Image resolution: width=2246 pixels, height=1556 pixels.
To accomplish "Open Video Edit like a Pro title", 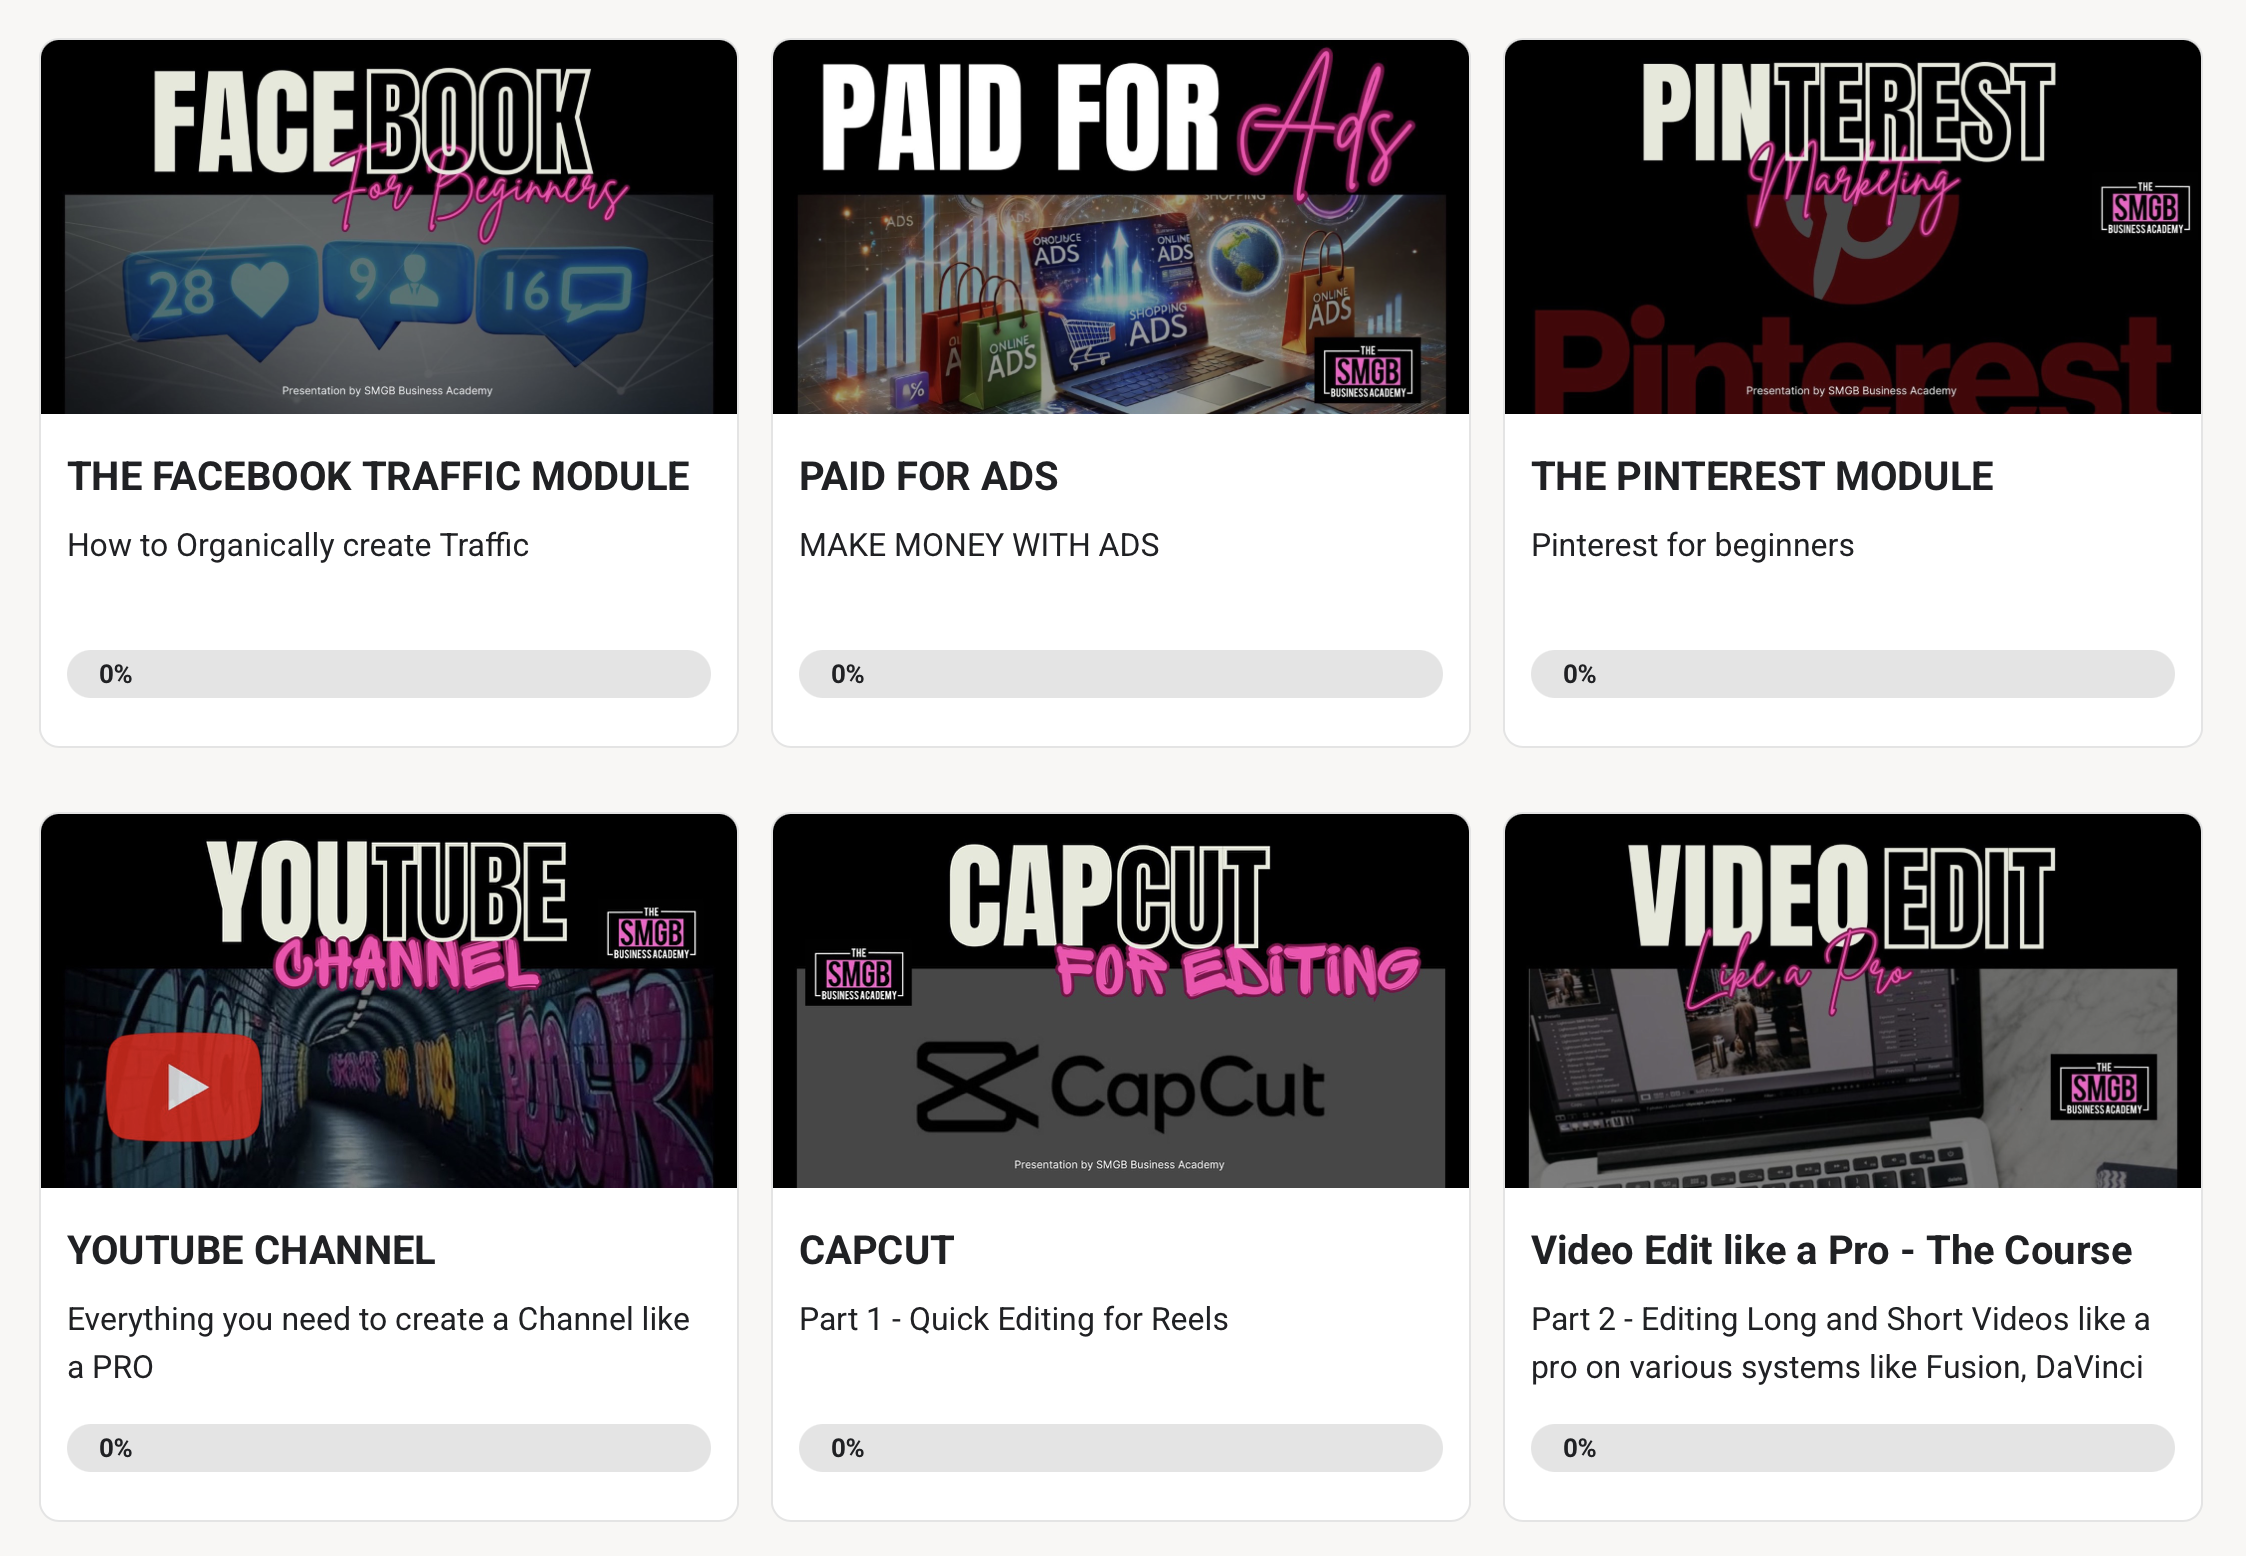I will tap(1831, 1250).
